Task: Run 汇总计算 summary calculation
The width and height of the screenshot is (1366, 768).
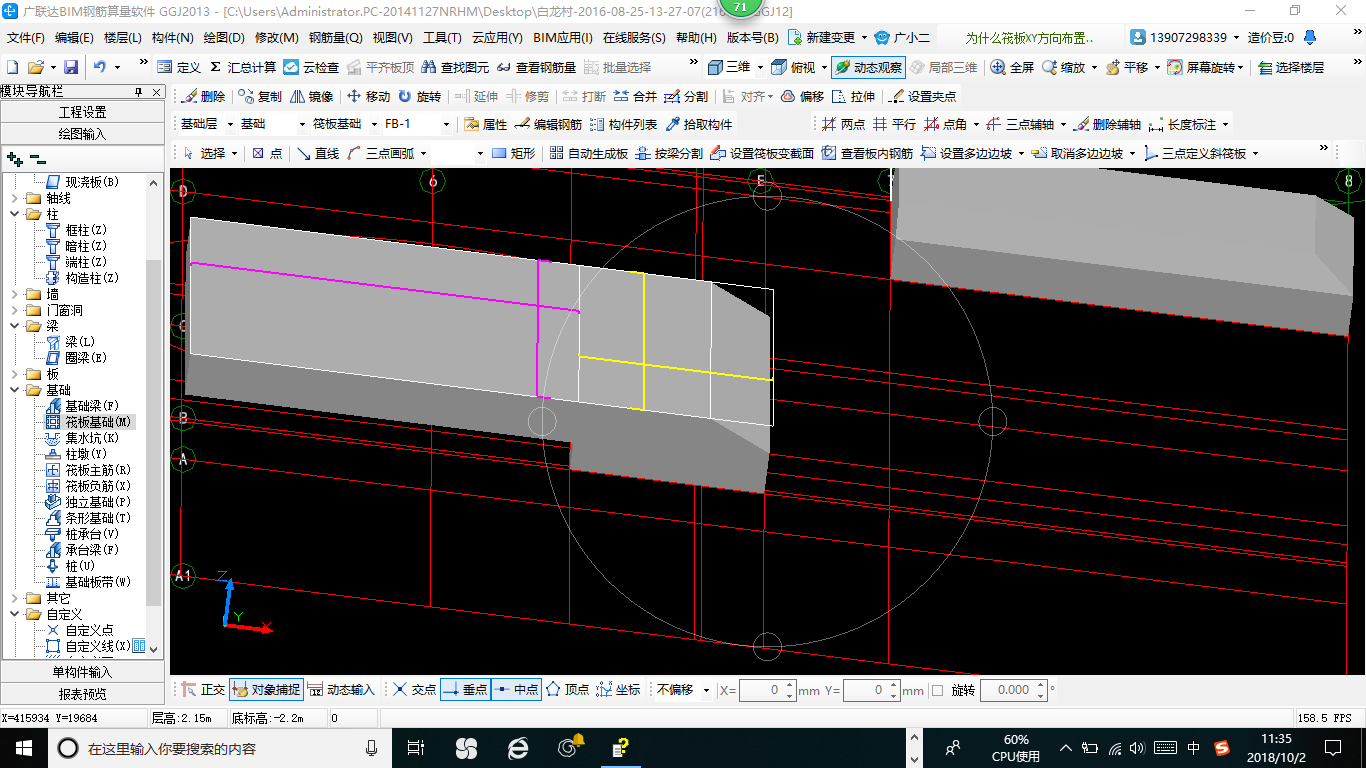Action: [243, 67]
